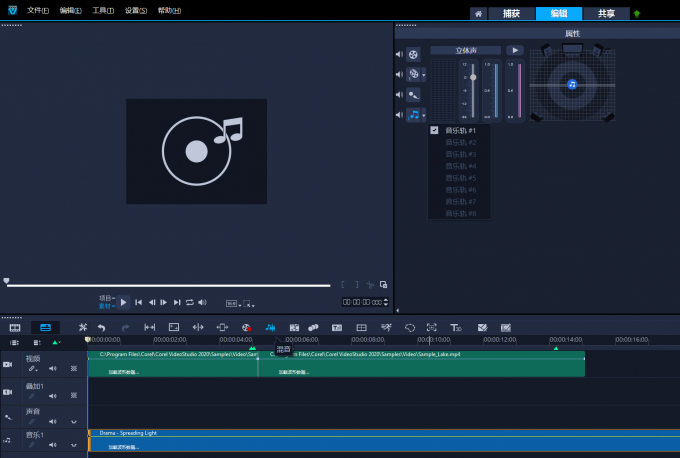
Task: Expand the 音乐1 track options chevron
Action: click(73, 444)
